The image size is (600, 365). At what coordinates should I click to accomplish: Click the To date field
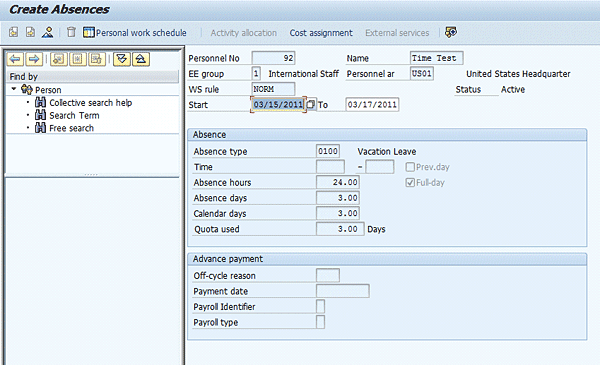(372, 104)
